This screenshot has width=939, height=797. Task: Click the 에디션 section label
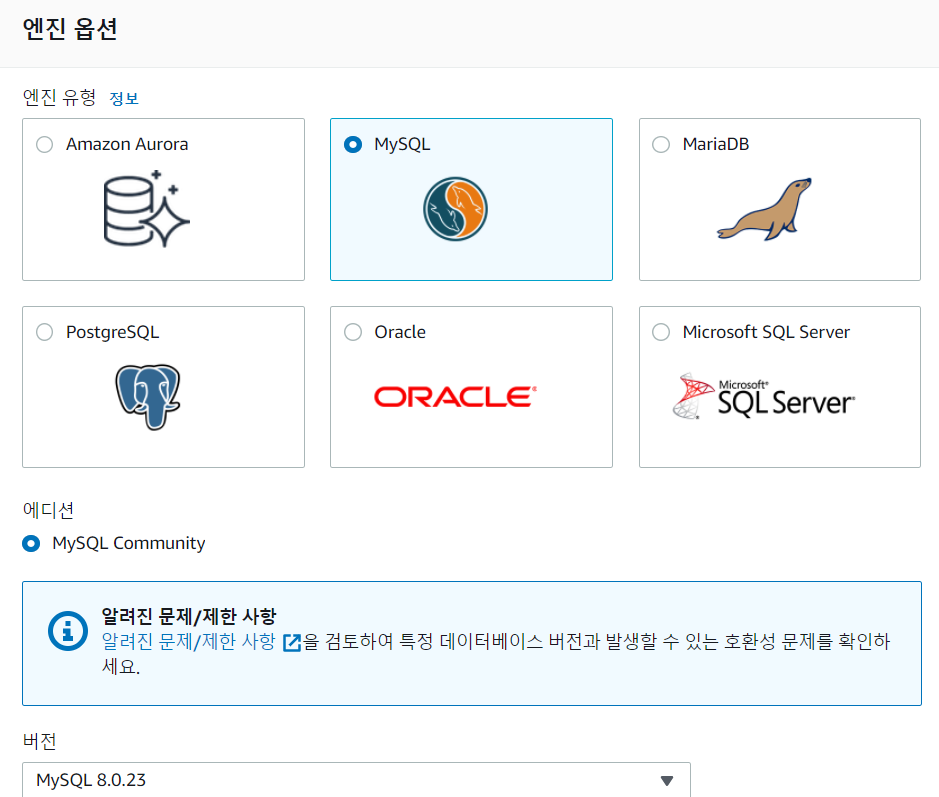click(49, 510)
